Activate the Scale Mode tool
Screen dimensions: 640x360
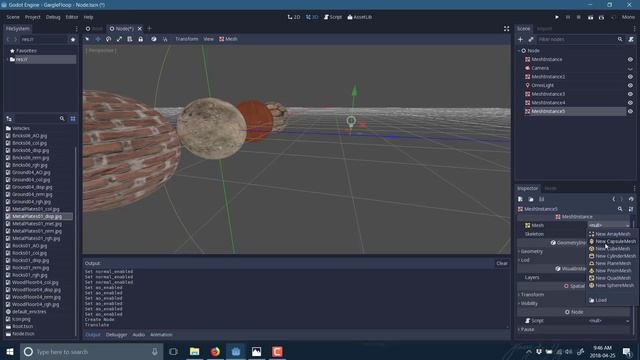(119, 39)
